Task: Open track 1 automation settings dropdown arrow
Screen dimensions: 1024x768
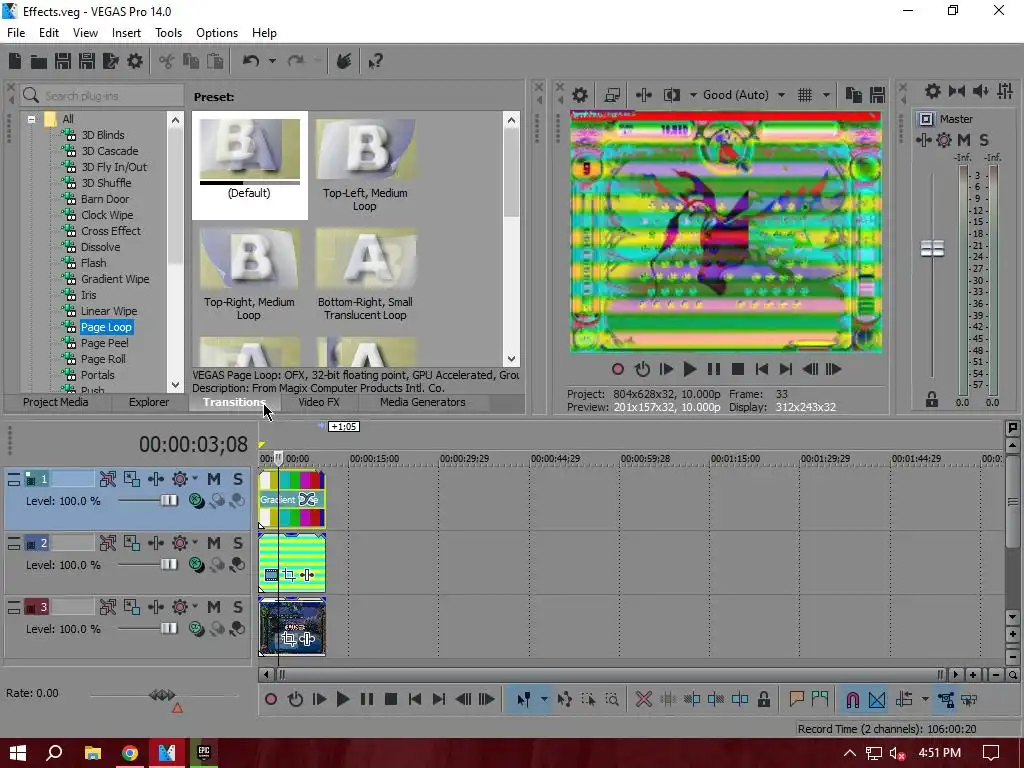Action: click(195, 479)
